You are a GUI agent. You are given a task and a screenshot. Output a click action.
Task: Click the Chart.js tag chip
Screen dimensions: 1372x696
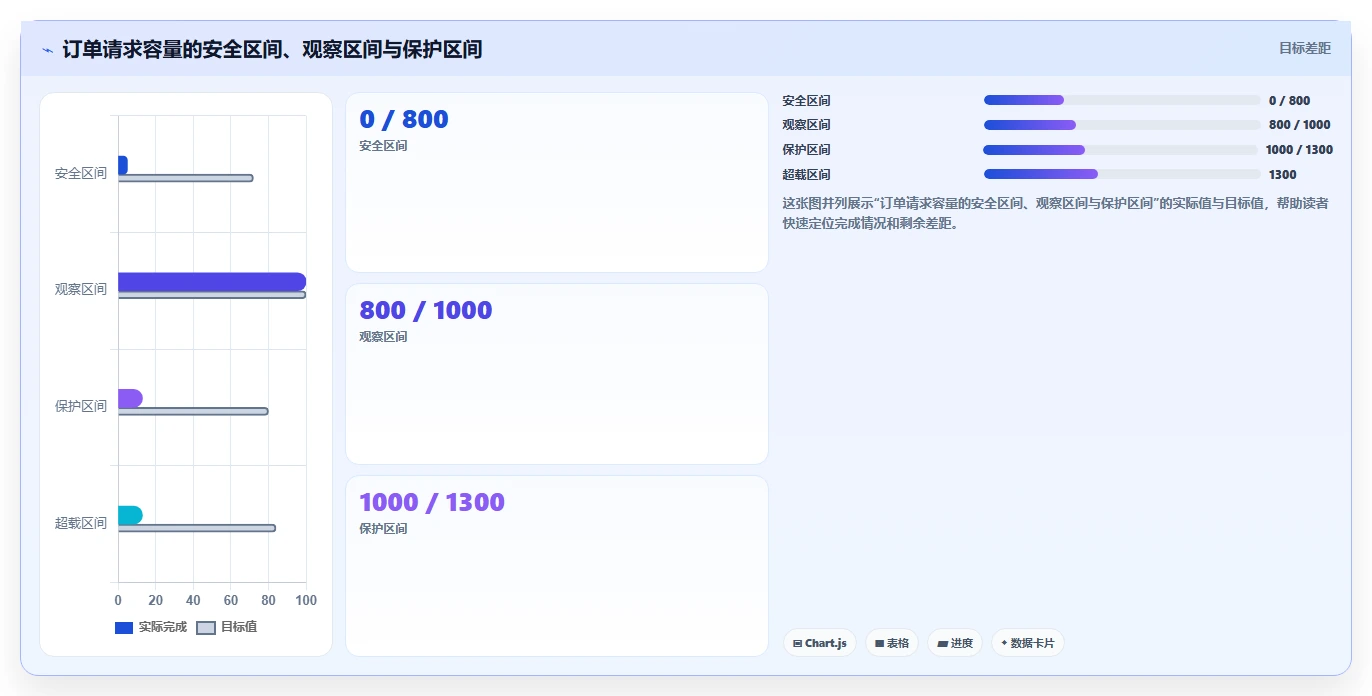pos(820,643)
